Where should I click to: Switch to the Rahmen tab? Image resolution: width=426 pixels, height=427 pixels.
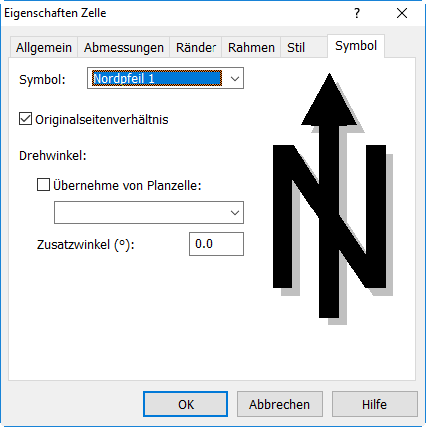(251, 47)
